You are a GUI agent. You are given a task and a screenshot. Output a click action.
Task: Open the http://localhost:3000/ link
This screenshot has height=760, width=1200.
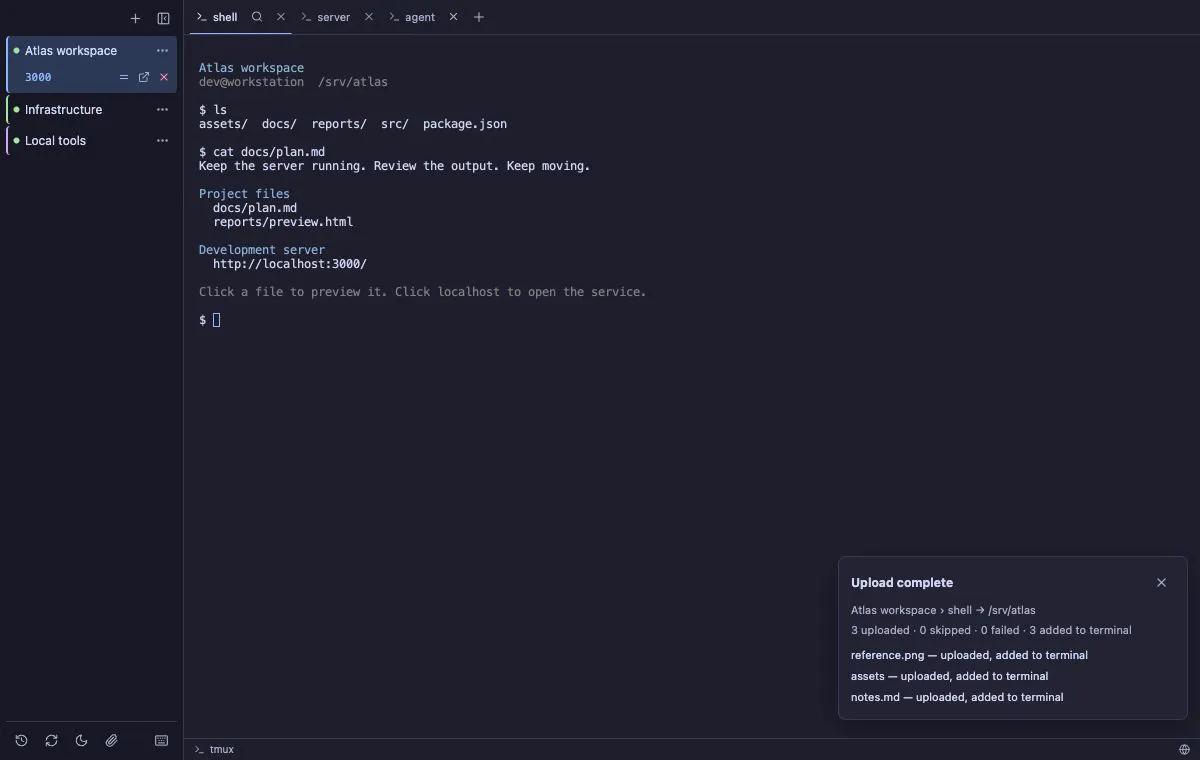[x=290, y=264]
